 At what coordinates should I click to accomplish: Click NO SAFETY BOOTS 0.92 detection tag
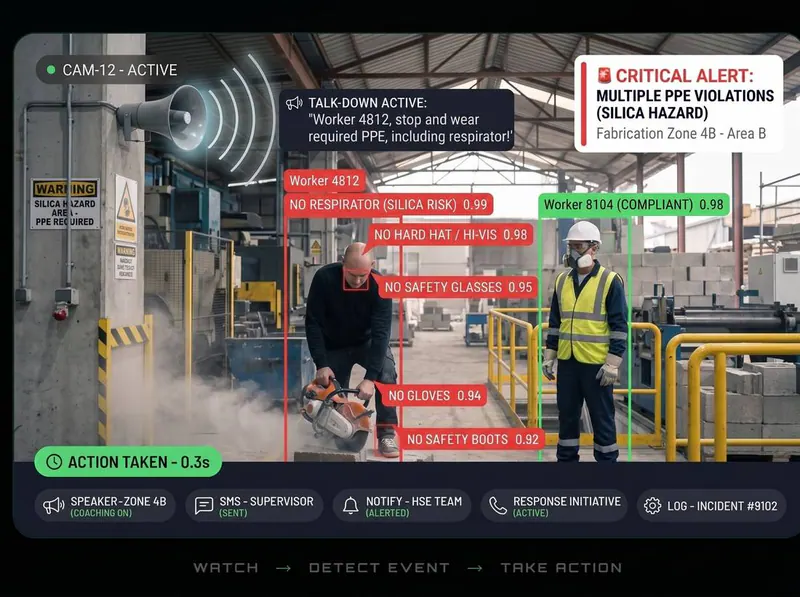(472, 439)
